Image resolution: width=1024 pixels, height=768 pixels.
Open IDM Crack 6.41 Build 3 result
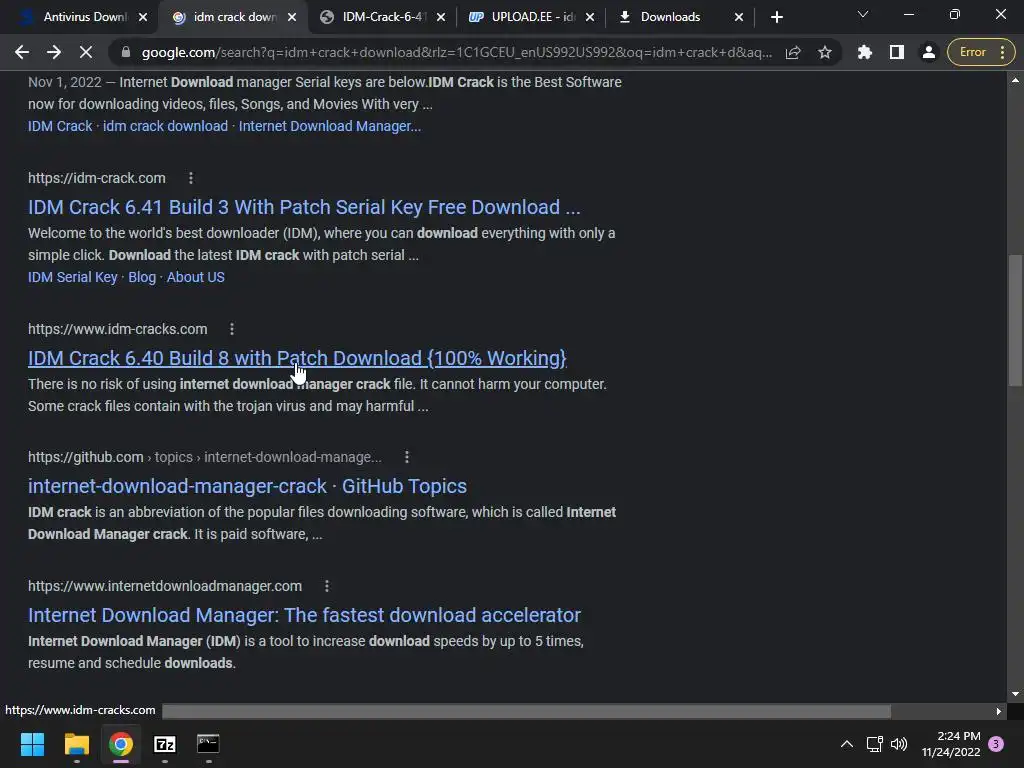[x=304, y=207]
